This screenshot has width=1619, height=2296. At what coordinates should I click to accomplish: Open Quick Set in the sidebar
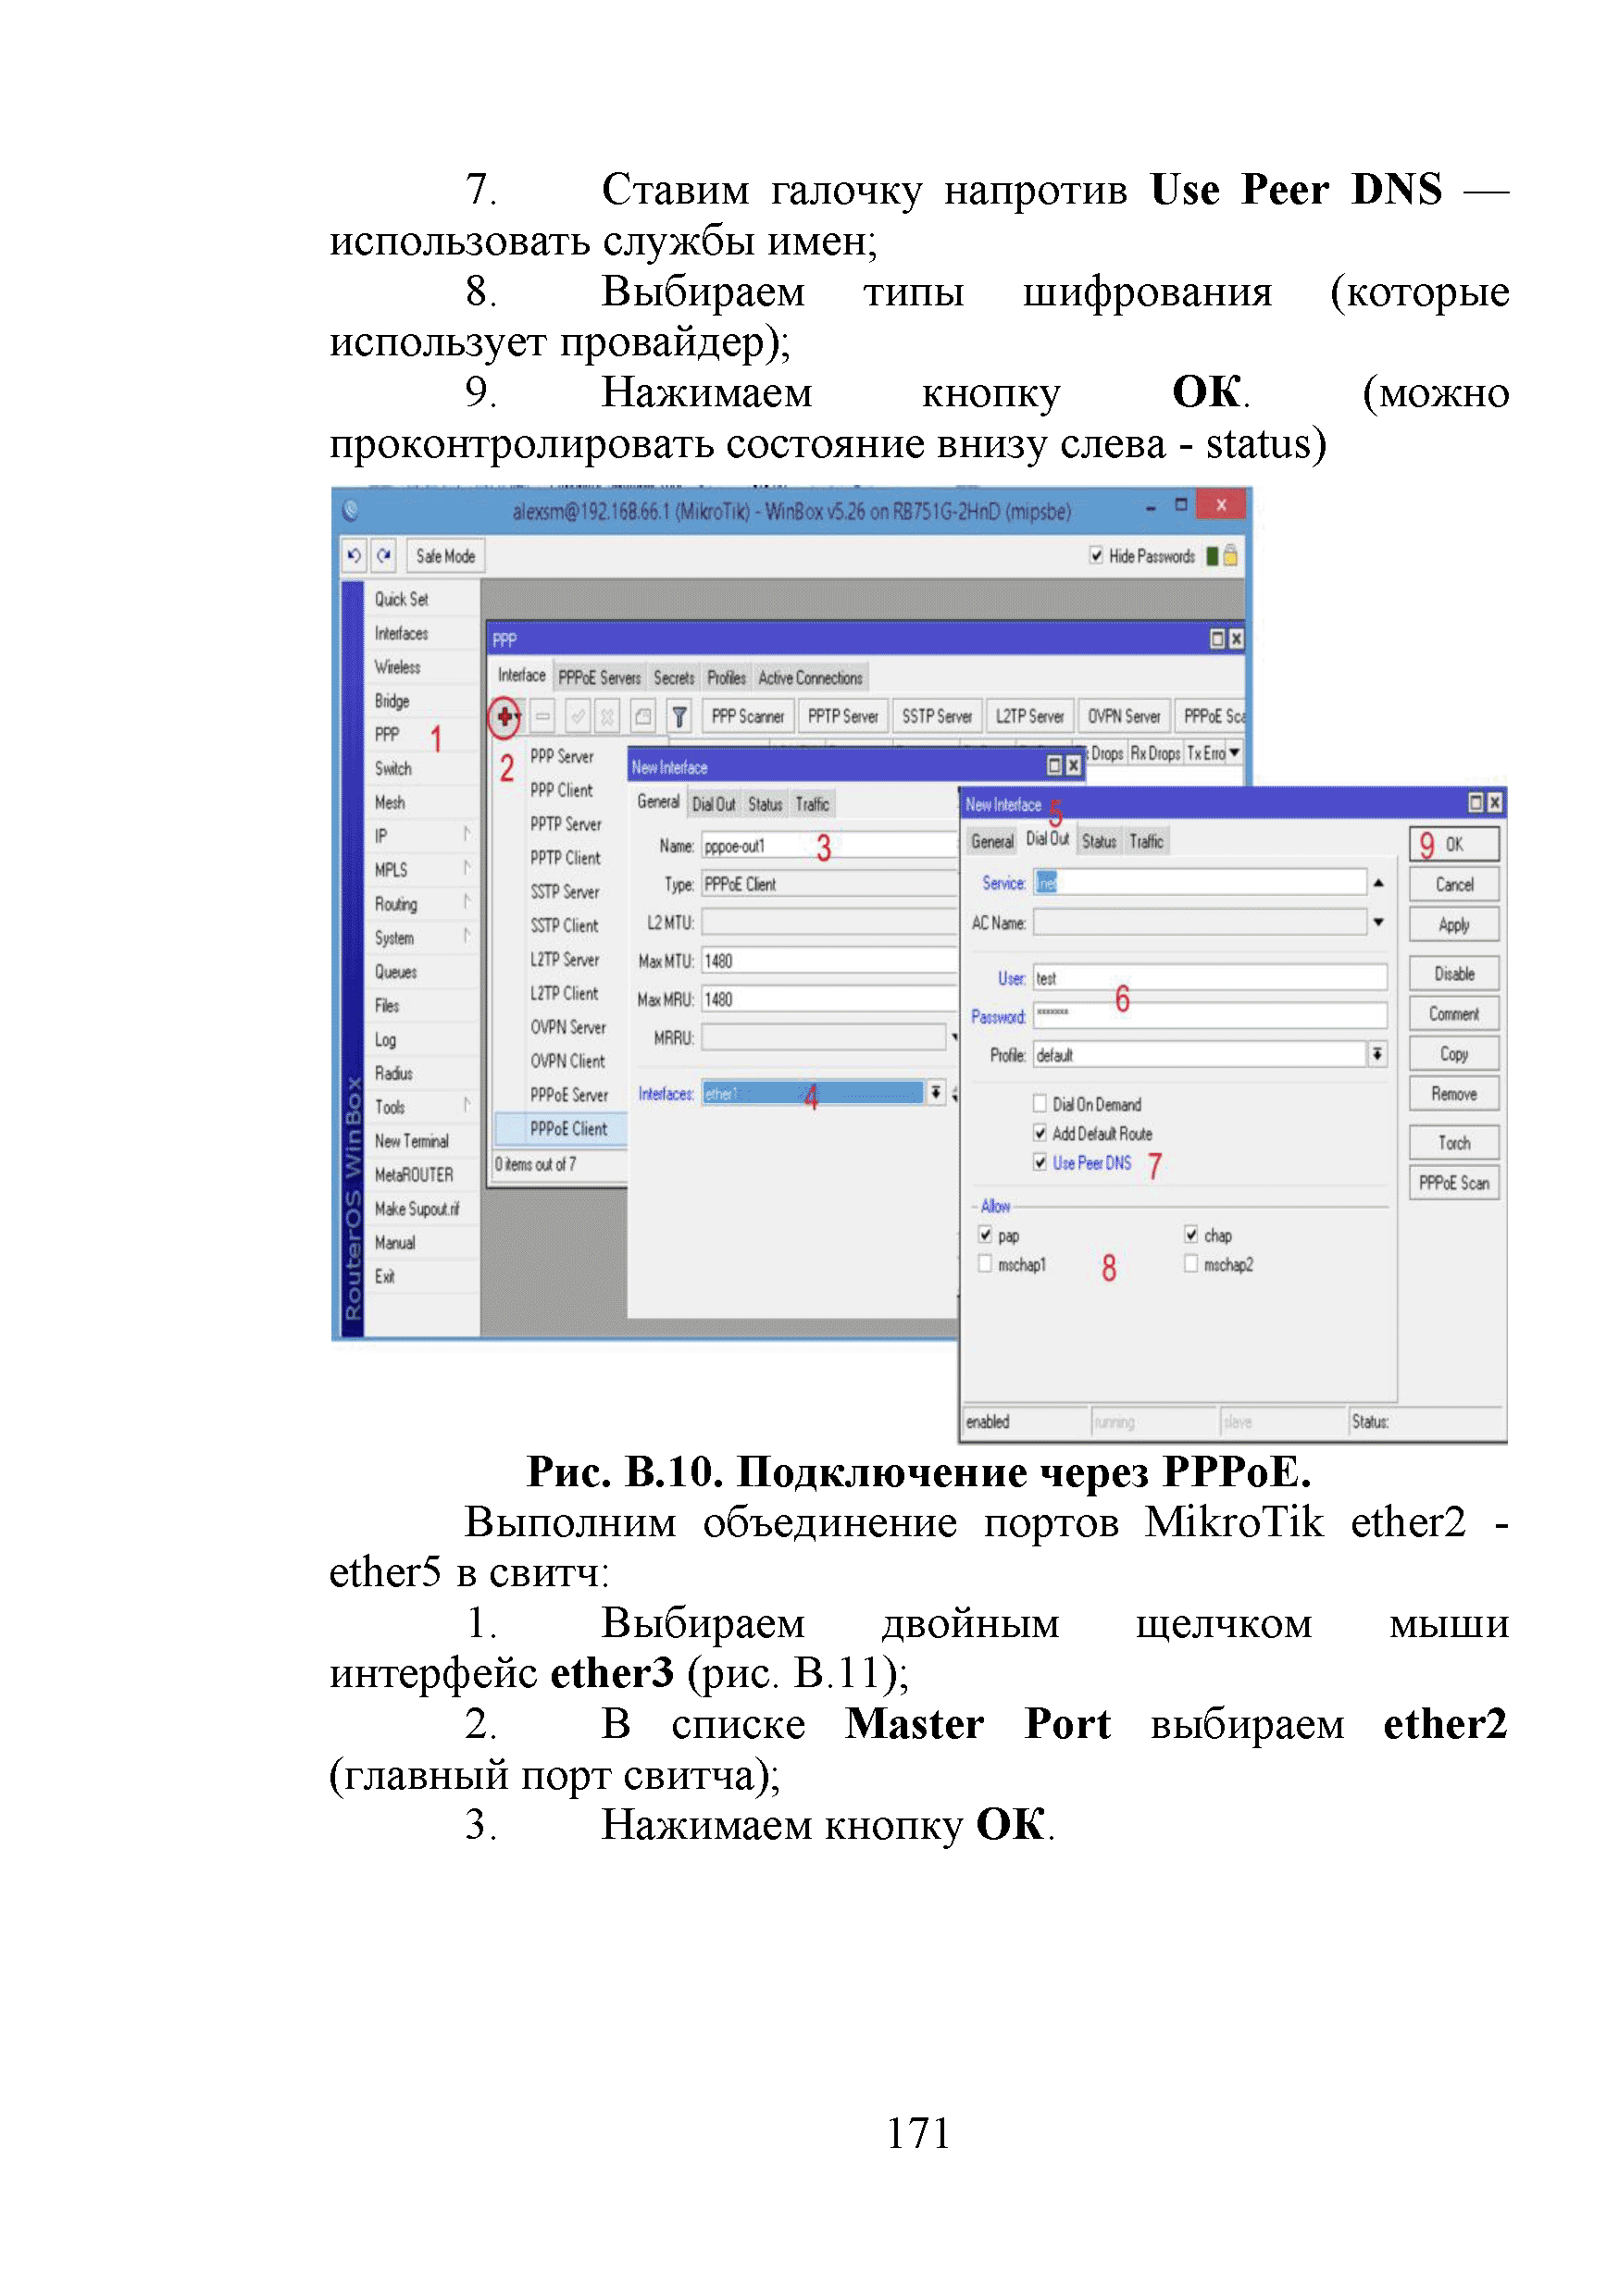(402, 599)
